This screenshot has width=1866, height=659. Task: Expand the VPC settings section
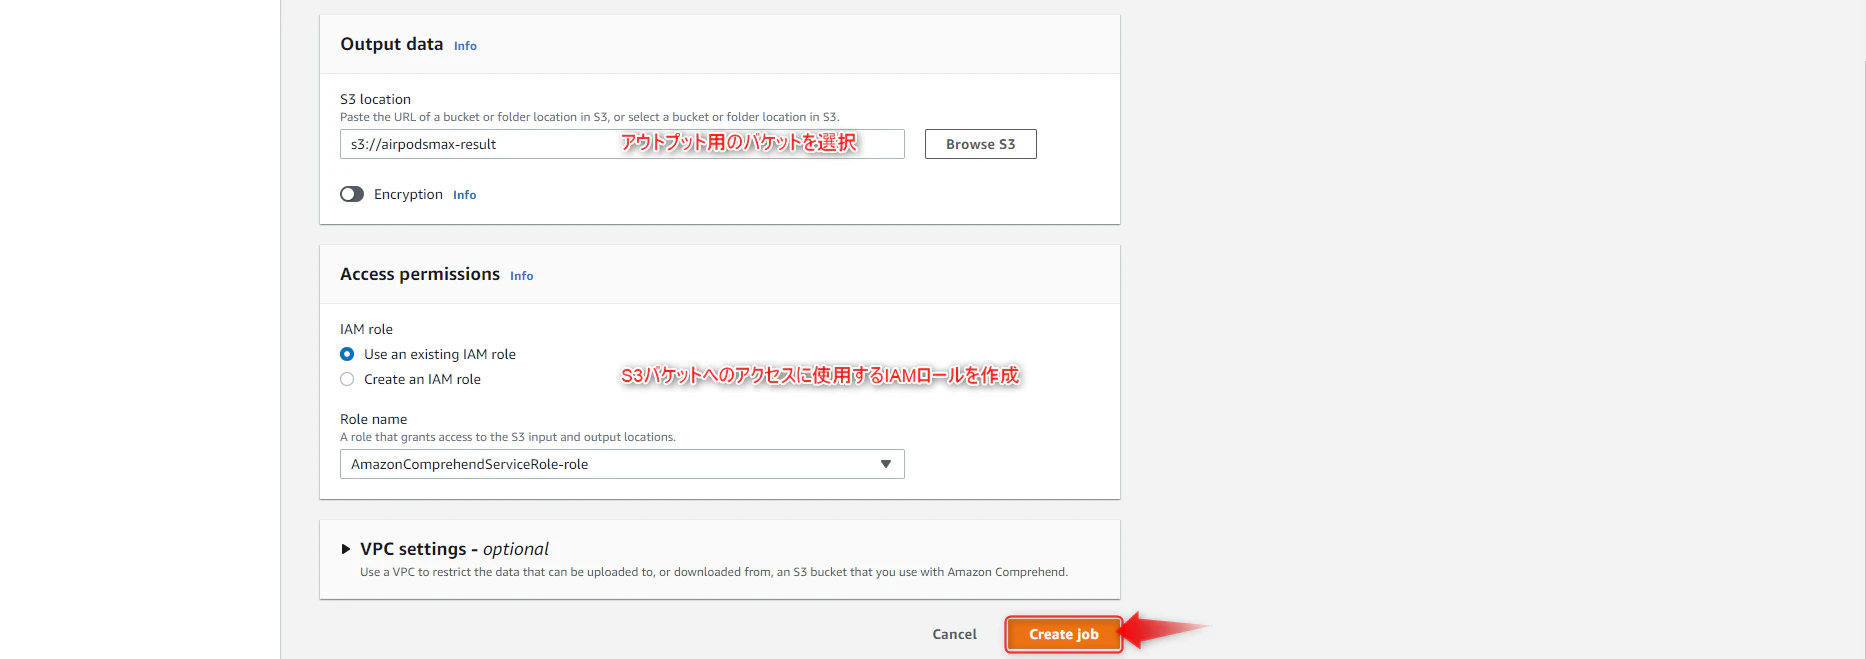[346, 549]
